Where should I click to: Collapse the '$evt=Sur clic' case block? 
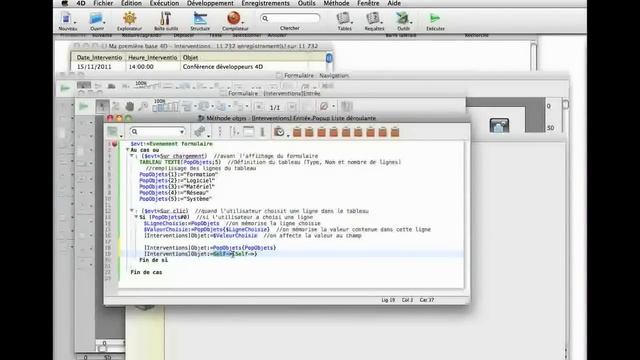point(132,211)
